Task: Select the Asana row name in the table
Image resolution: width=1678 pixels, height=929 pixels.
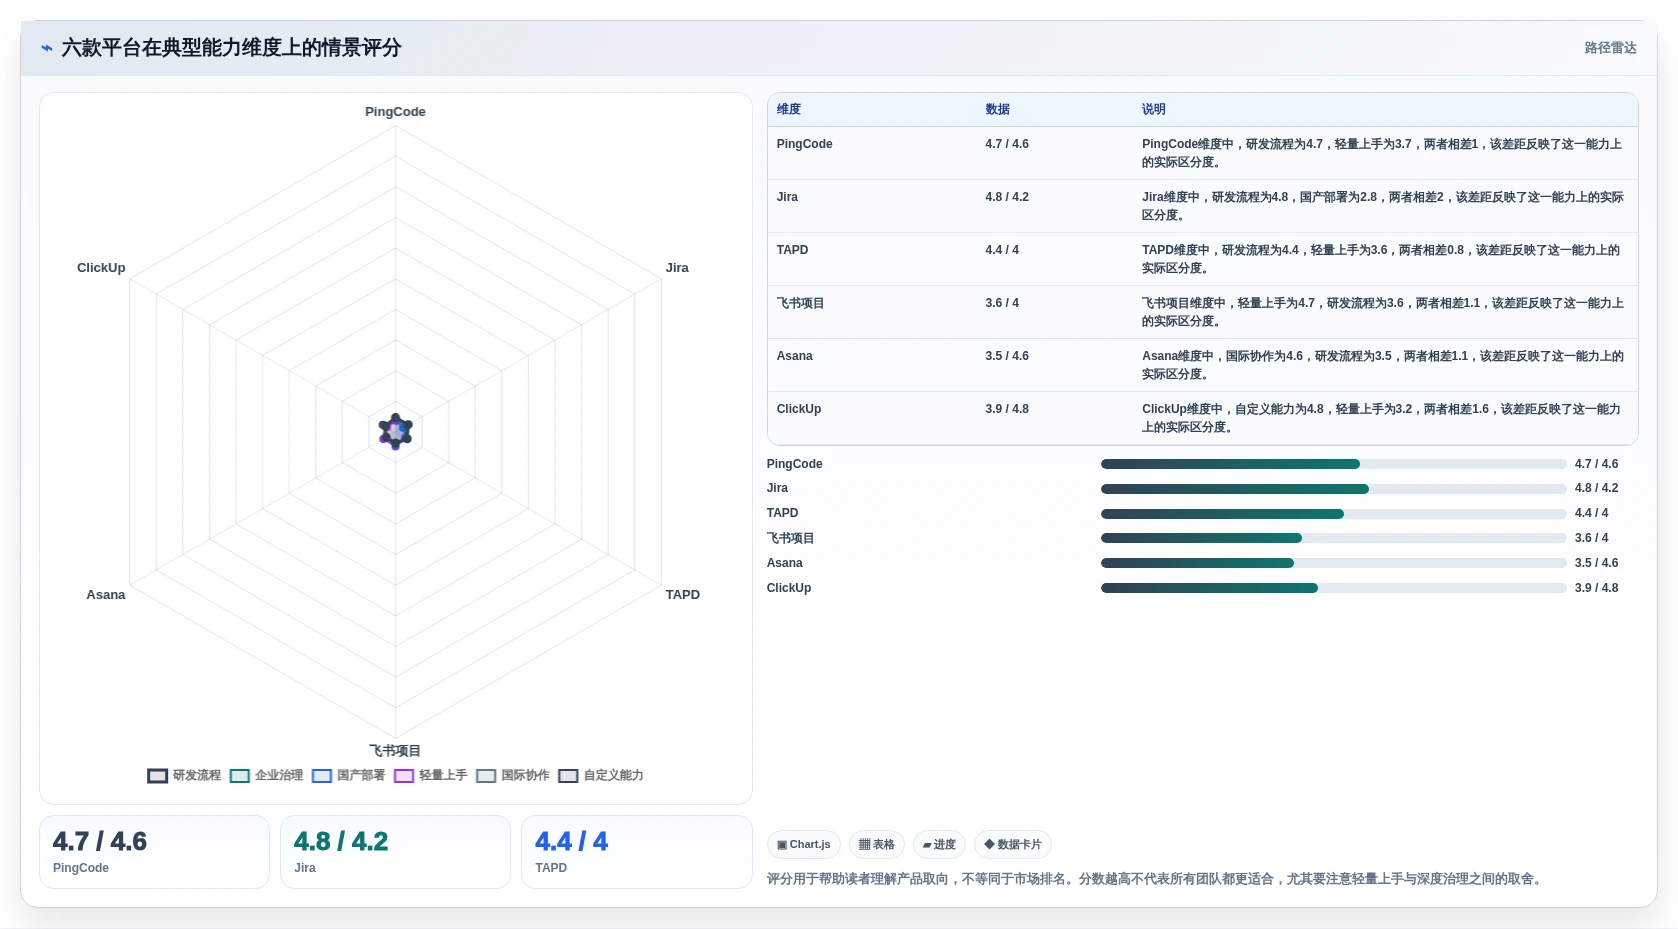Action: 794,356
